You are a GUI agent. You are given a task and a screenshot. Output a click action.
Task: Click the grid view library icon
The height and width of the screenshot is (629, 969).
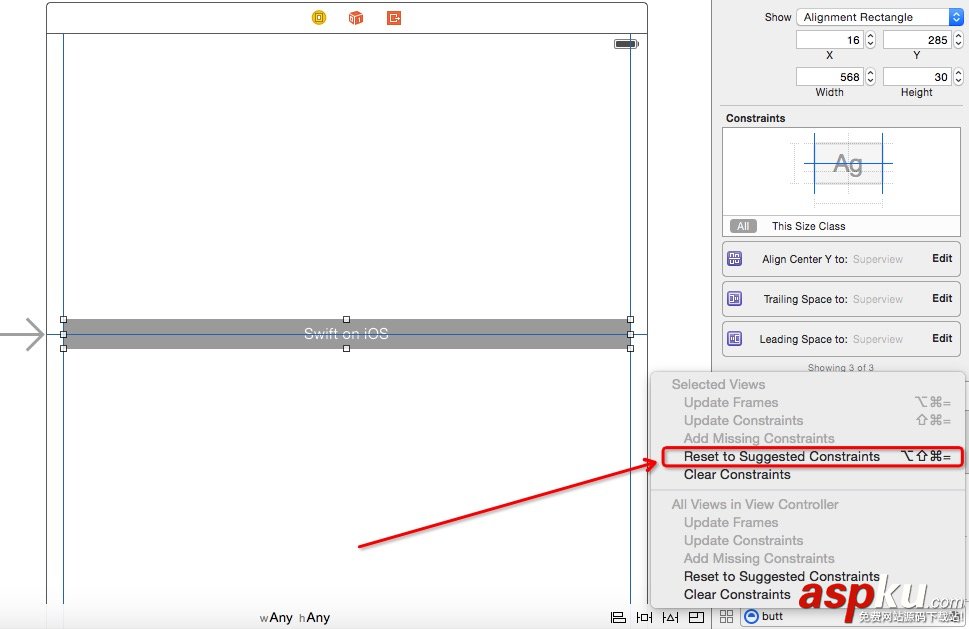click(x=727, y=616)
